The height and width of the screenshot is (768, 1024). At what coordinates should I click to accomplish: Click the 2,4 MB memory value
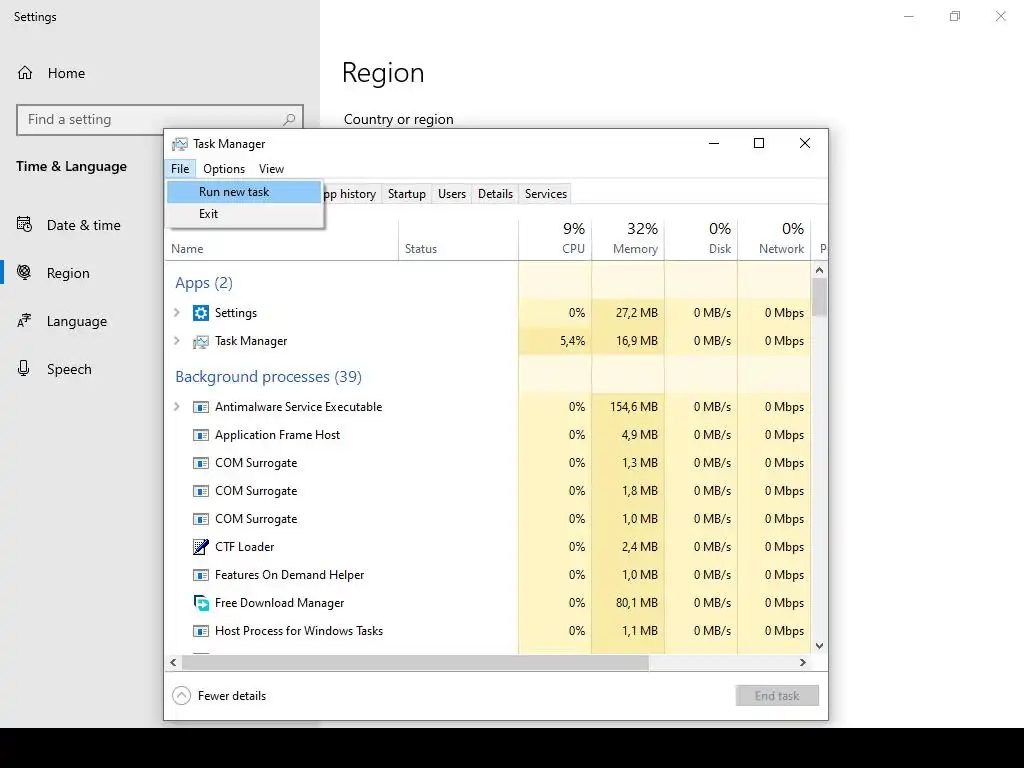click(639, 547)
